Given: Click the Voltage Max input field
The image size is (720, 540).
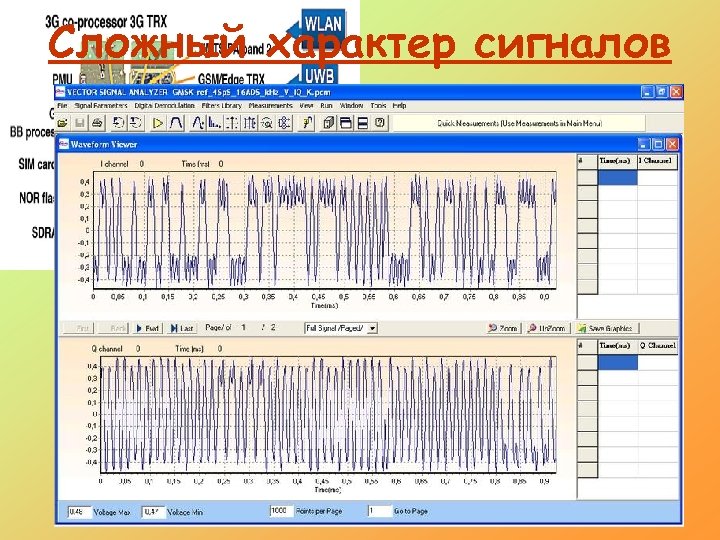Looking at the screenshot, I should [x=79, y=512].
